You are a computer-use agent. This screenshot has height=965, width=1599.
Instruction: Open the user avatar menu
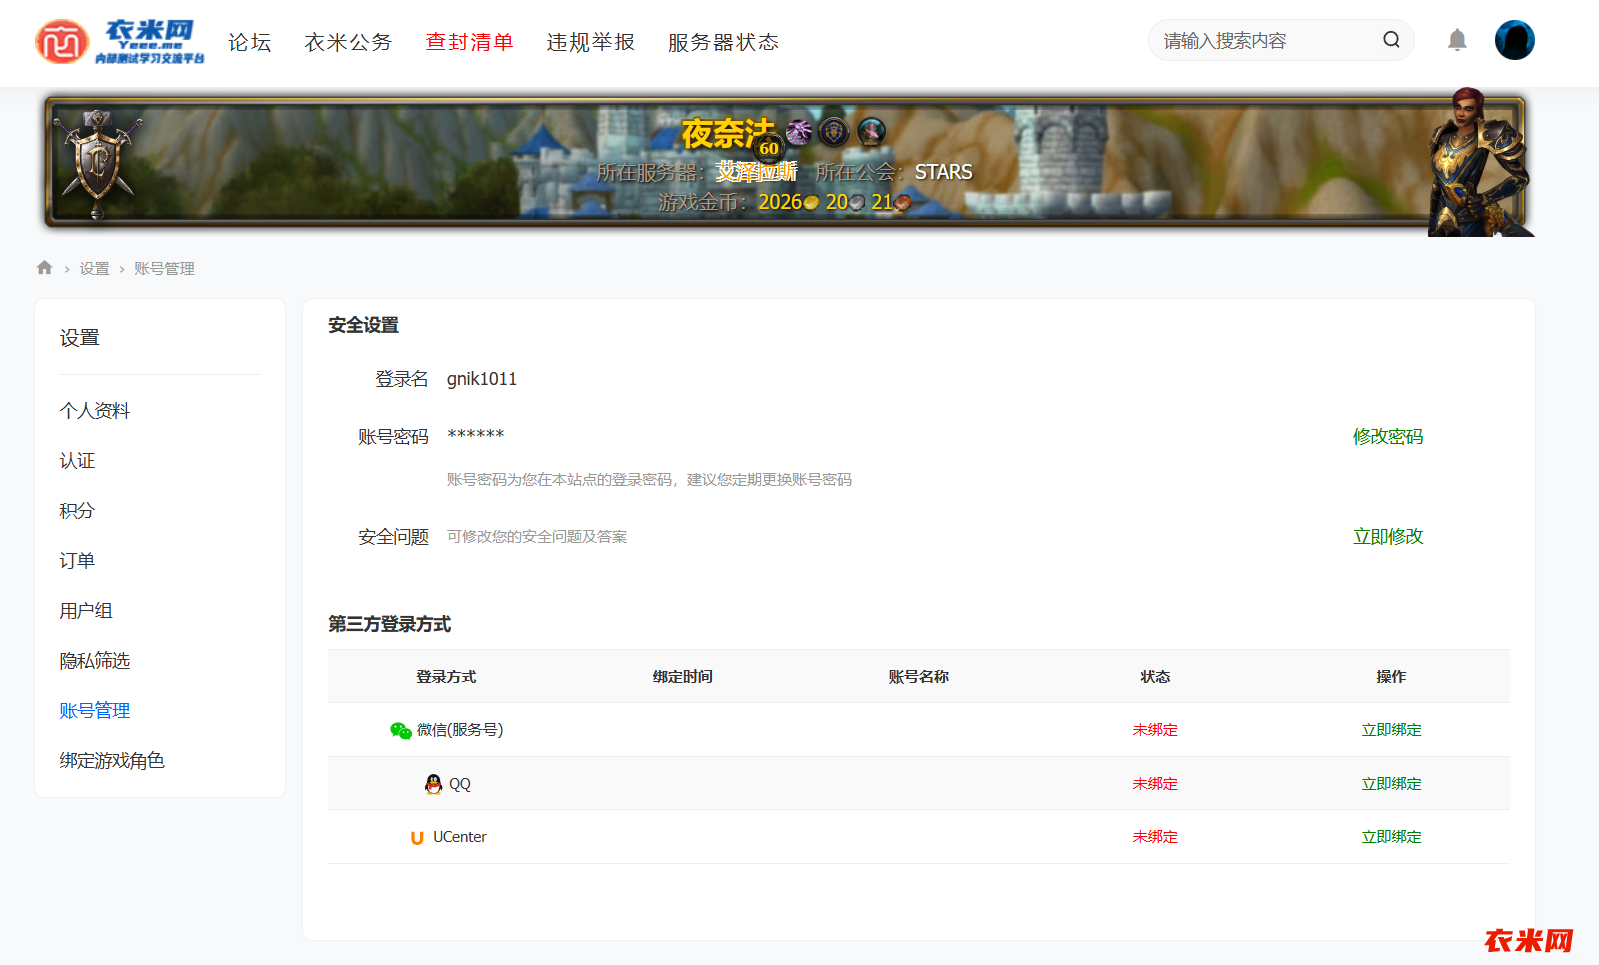(1514, 40)
